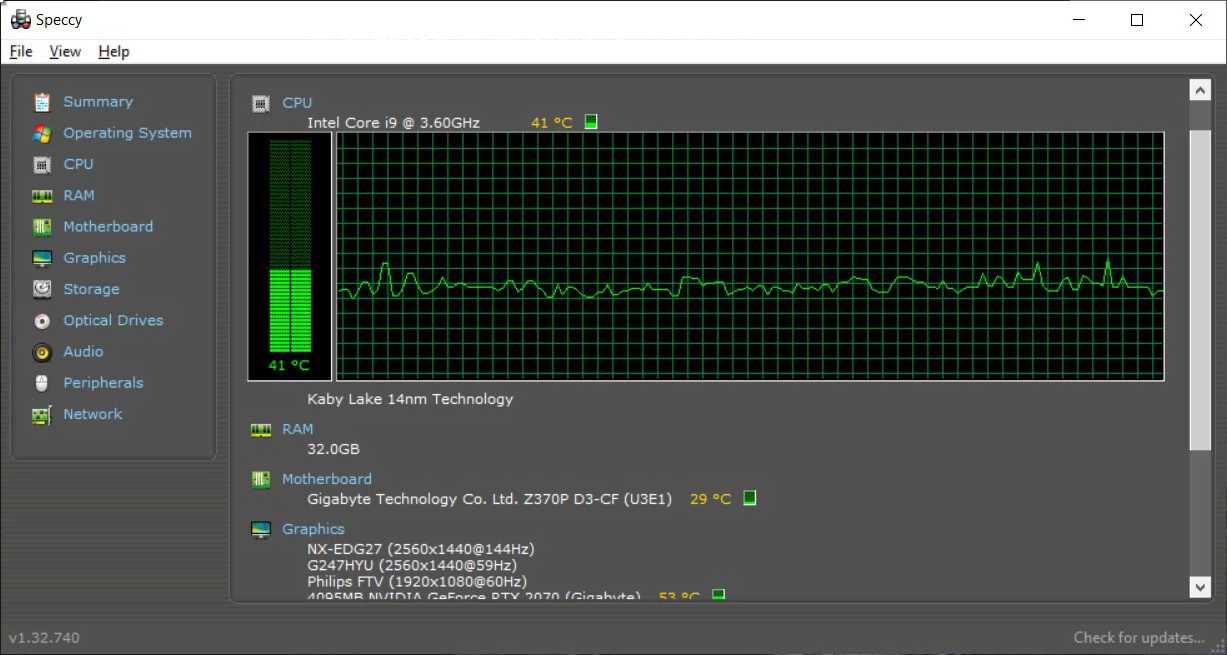Click the Audio speaker icon in sidebar
Image resolution: width=1227 pixels, height=655 pixels.
[x=42, y=352]
